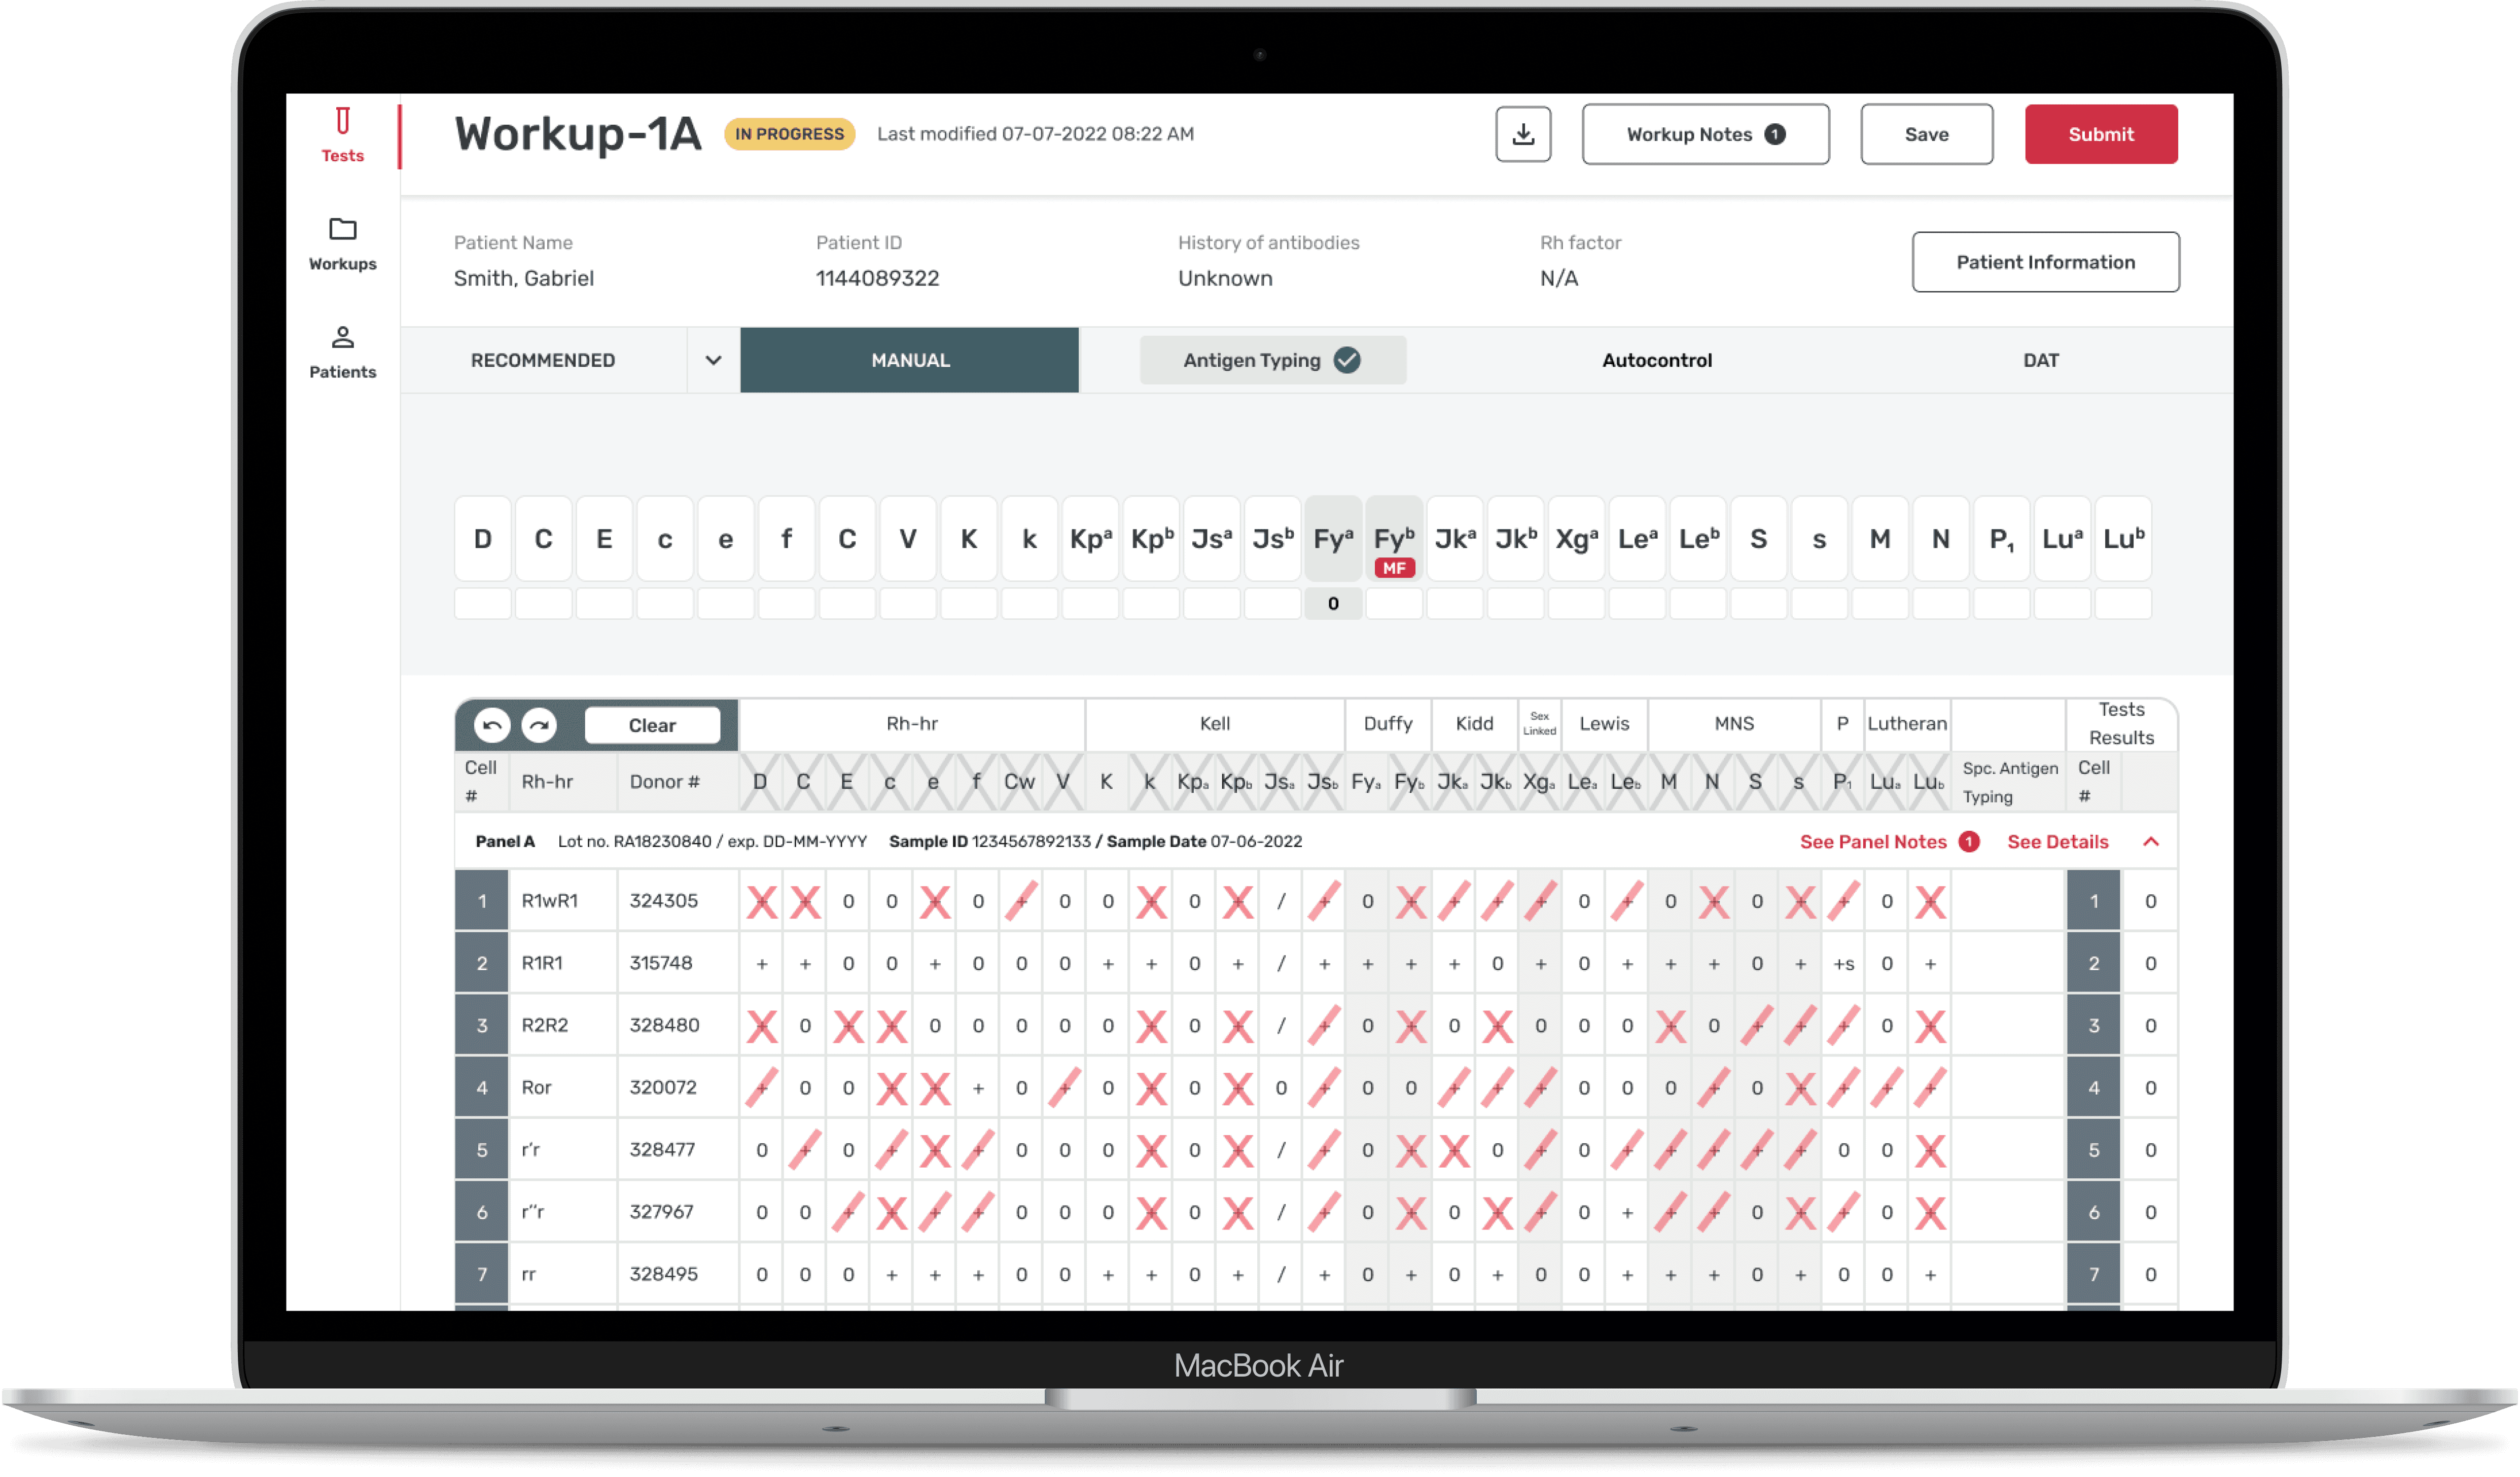The image size is (2520, 1477).
Task: Collapse Panel A with chevron up
Action: click(x=2151, y=842)
